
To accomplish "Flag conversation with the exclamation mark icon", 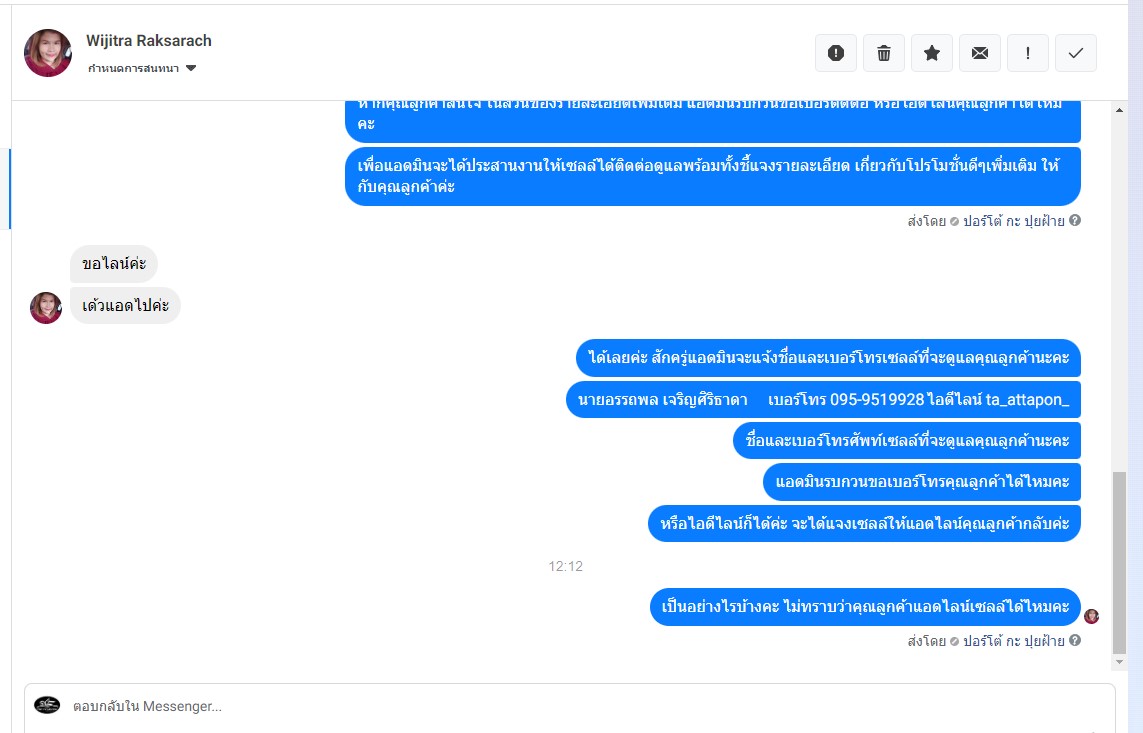I will coord(1028,53).
